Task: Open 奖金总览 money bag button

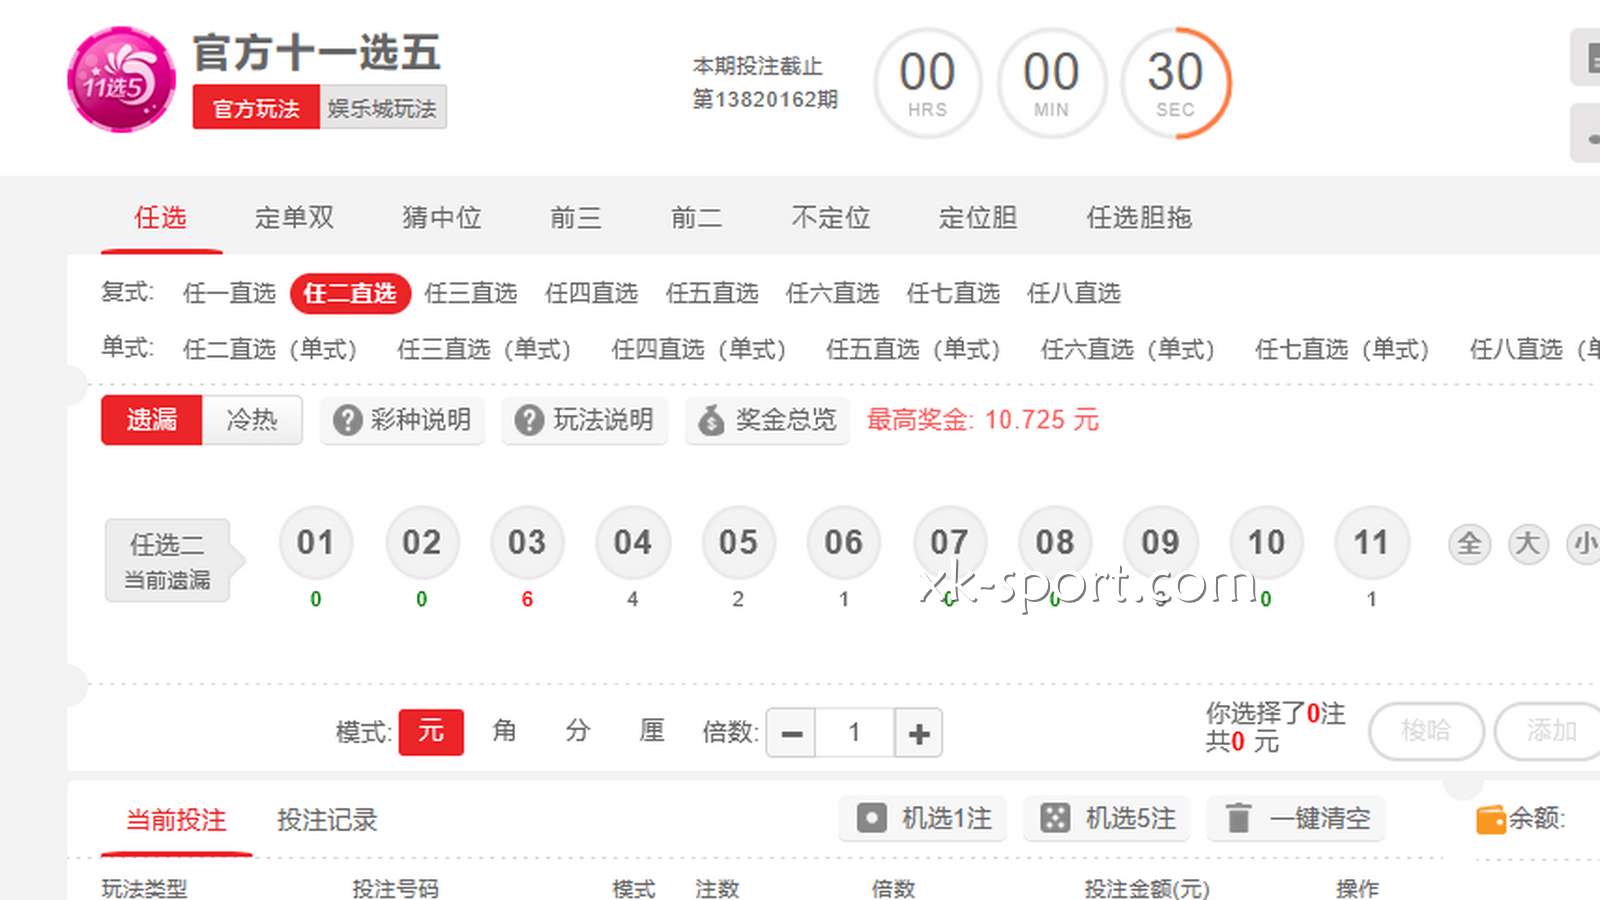Action: tap(767, 420)
